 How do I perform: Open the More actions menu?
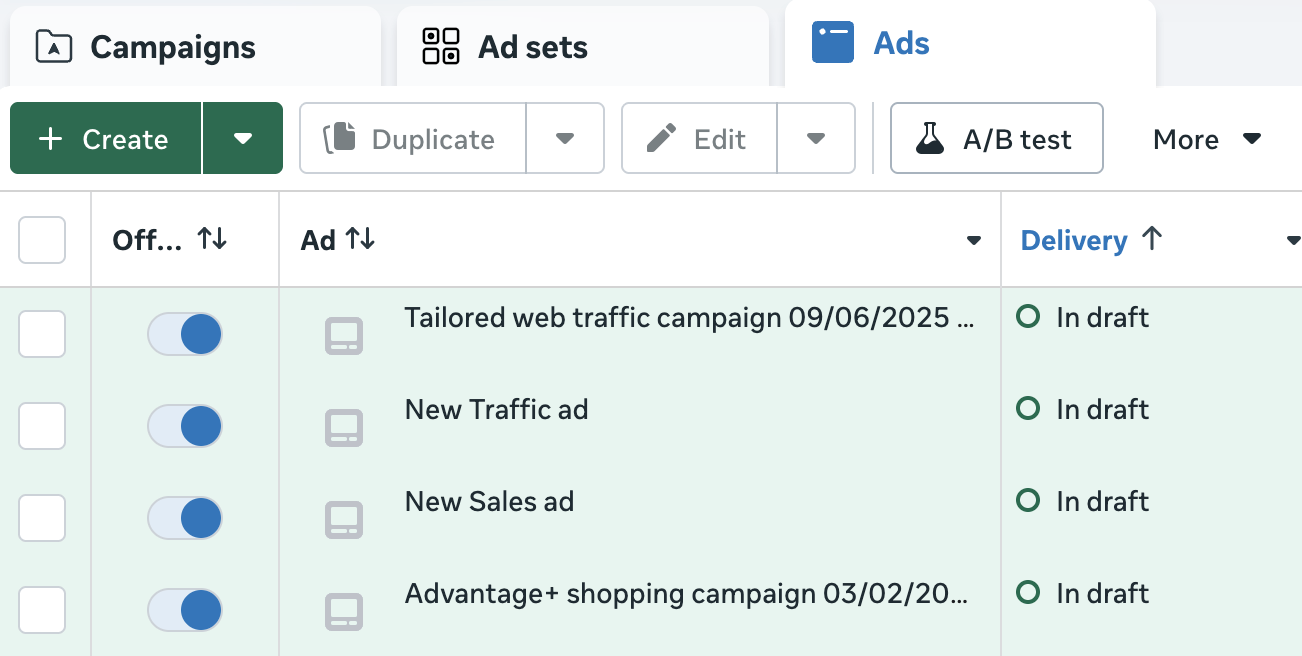point(1206,139)
